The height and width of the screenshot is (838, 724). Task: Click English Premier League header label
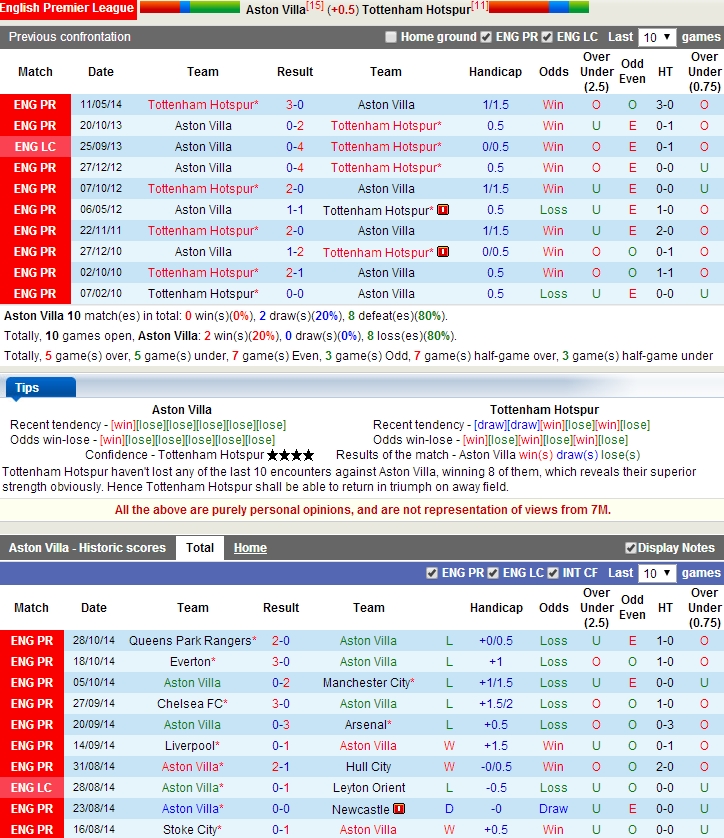[x=67, y=9]
